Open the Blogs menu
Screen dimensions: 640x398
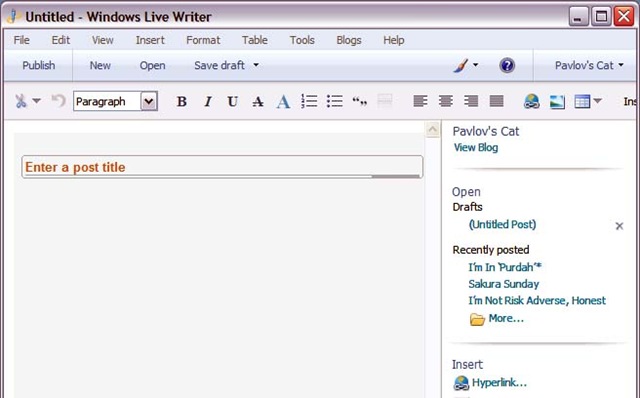pos(349,40)
